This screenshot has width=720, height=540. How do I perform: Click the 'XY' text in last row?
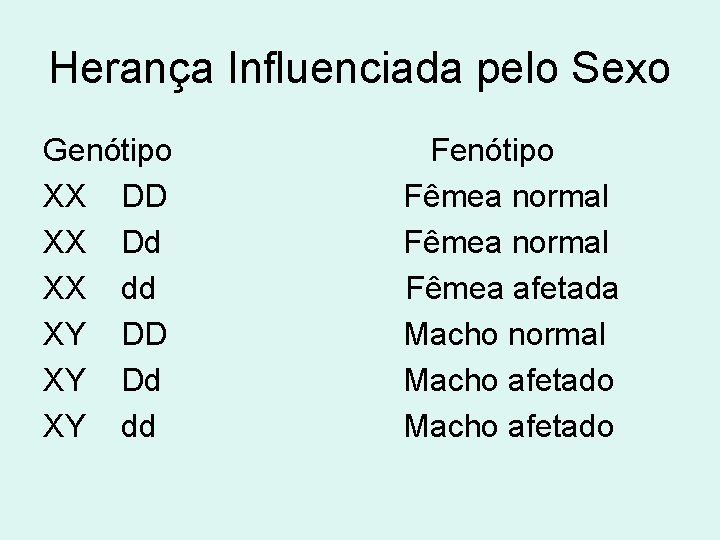(64, 427)
